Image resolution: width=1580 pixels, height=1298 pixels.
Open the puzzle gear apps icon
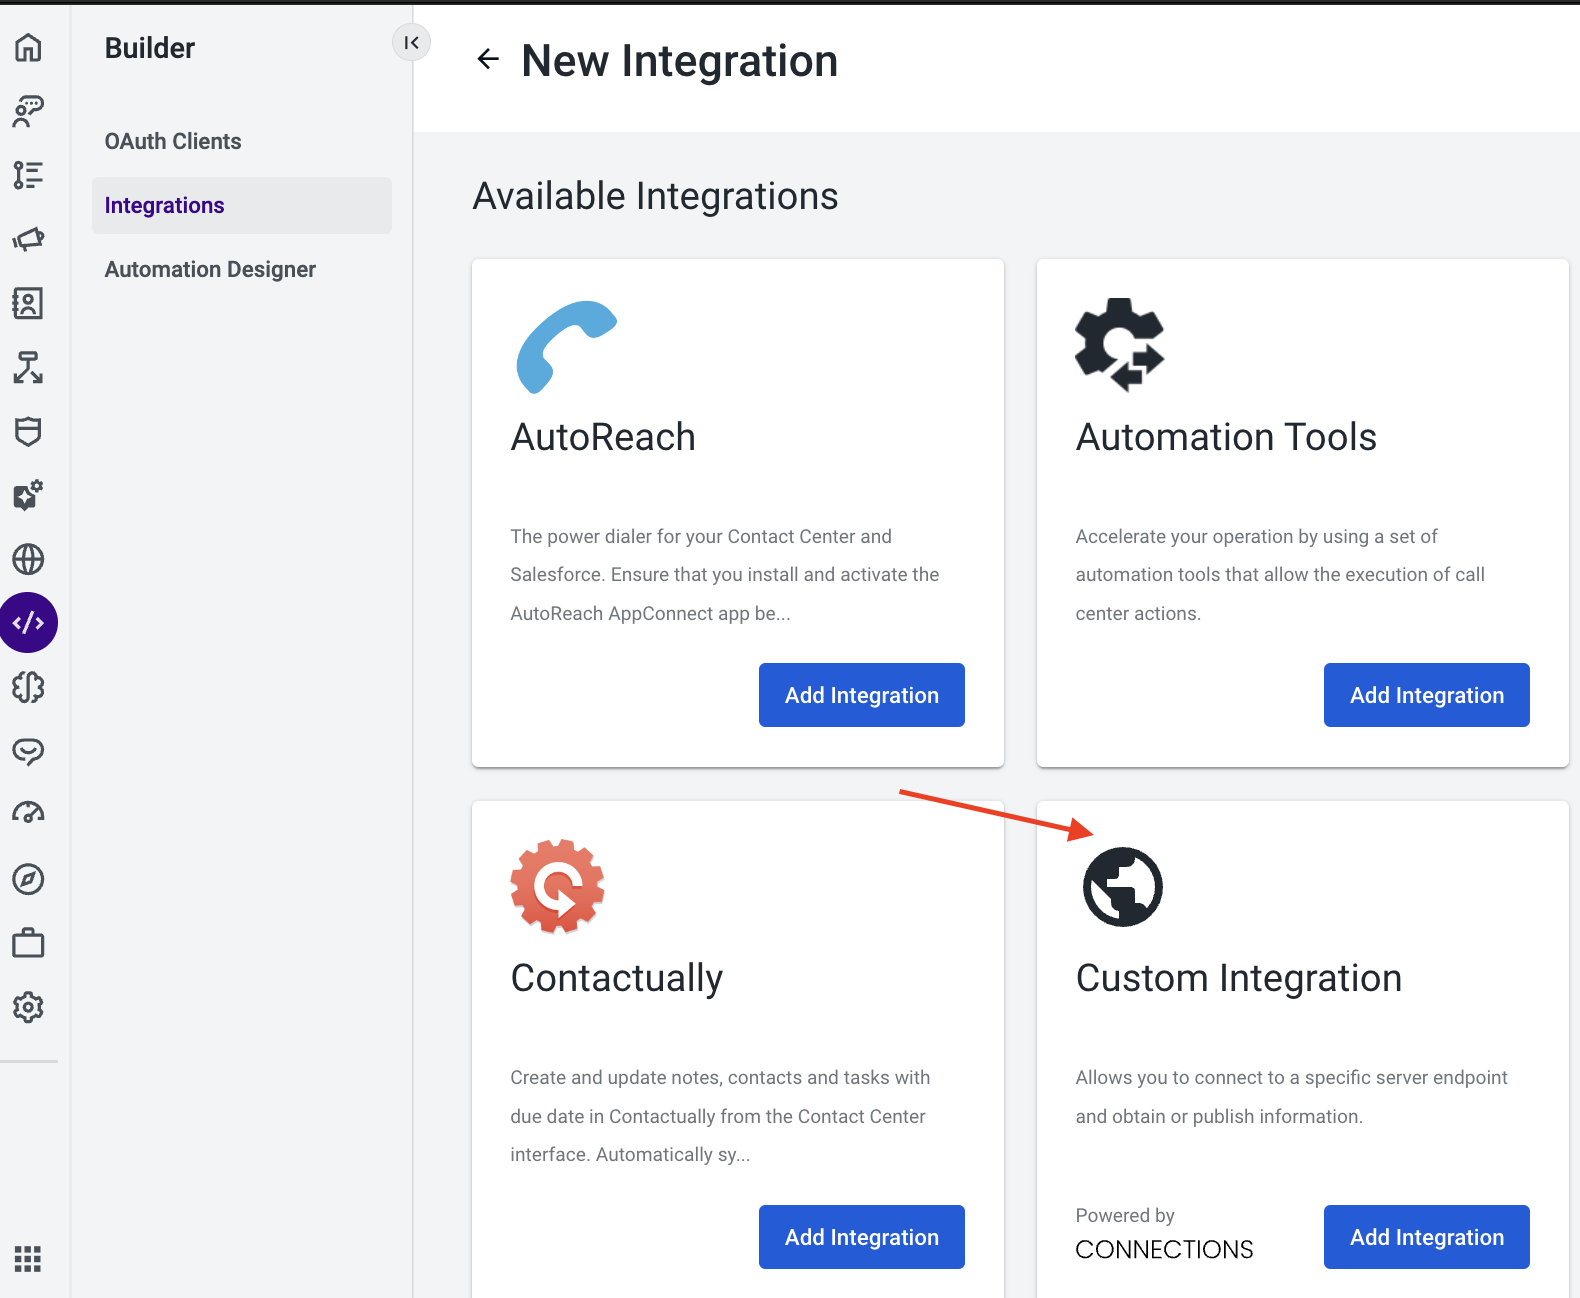[x=28, y=495]
